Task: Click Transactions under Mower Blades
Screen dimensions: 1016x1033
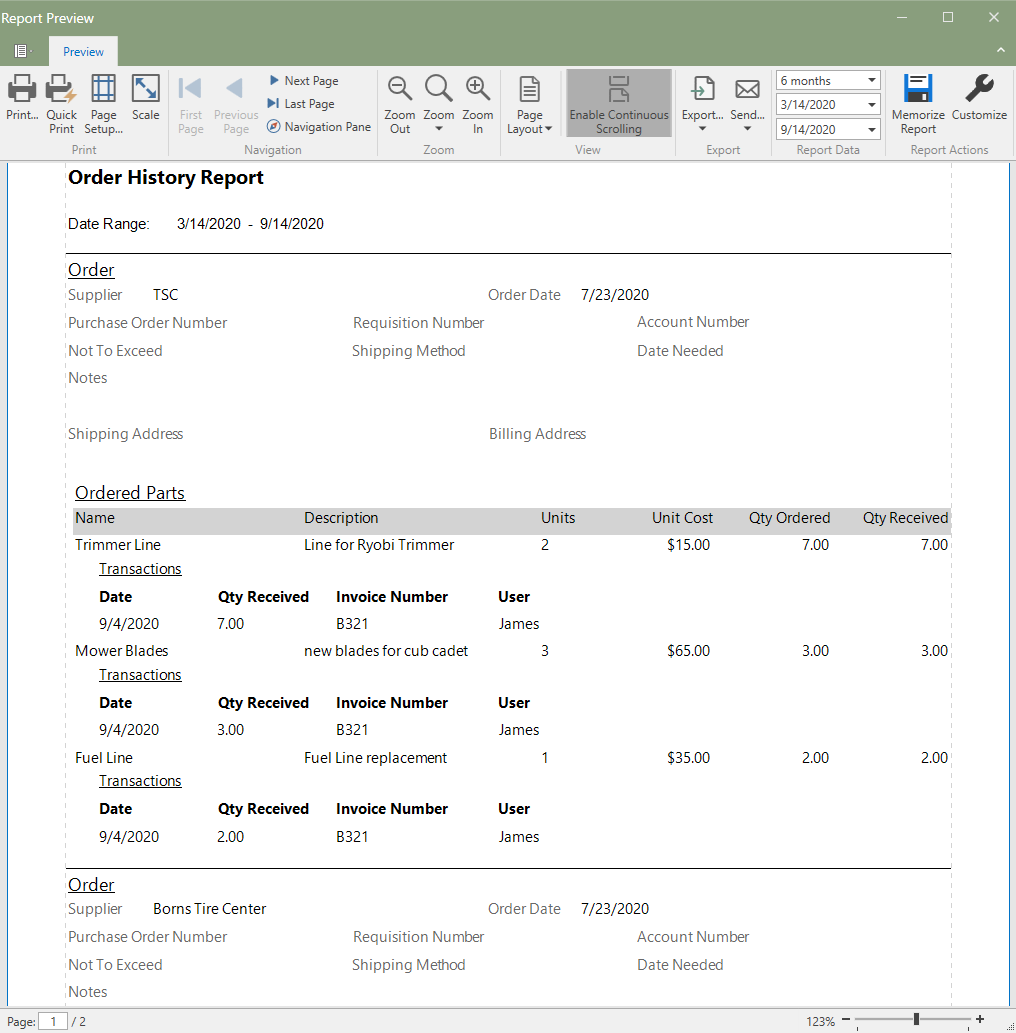Action: point(140,675)
